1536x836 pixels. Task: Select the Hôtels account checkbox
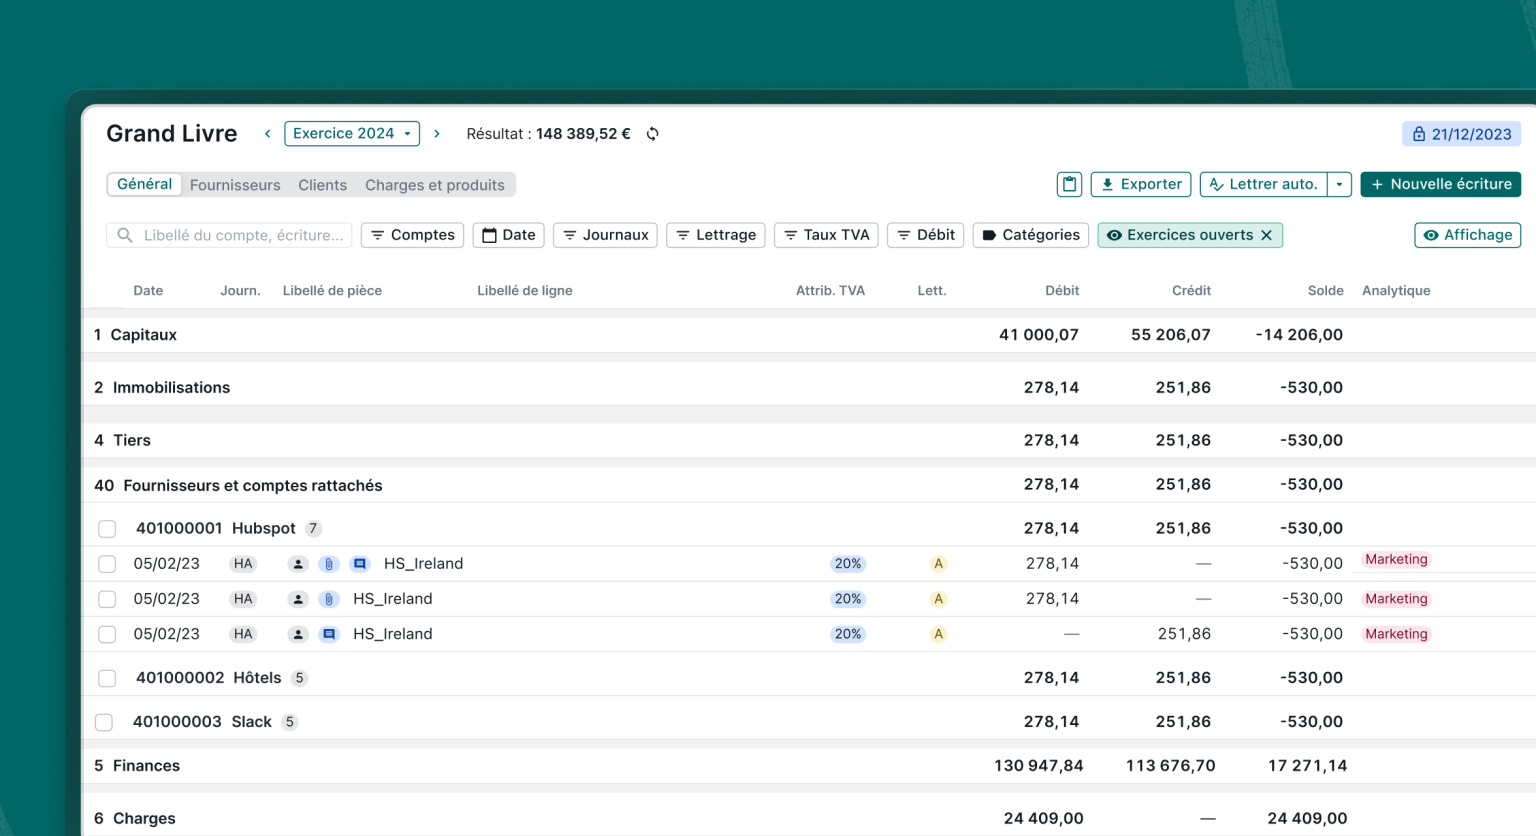[x=107, y=678]
